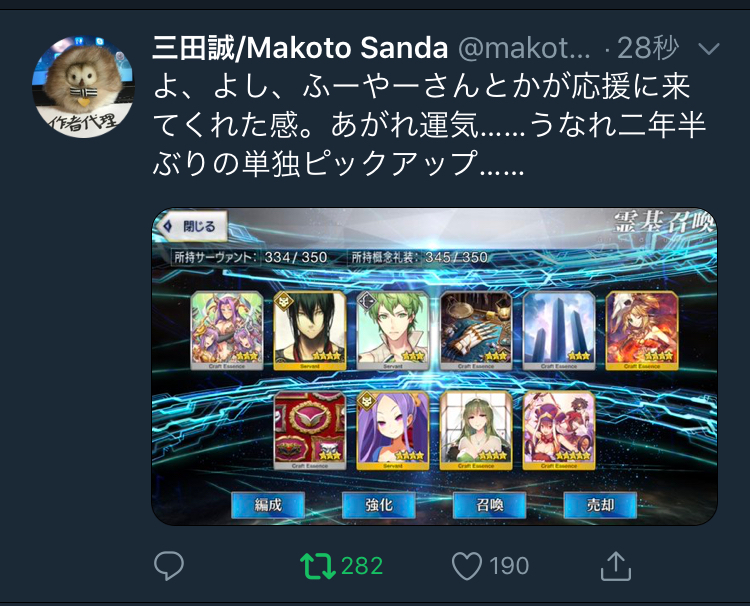Select the red chocolate box Craft Essence

(x=310, y=430)
